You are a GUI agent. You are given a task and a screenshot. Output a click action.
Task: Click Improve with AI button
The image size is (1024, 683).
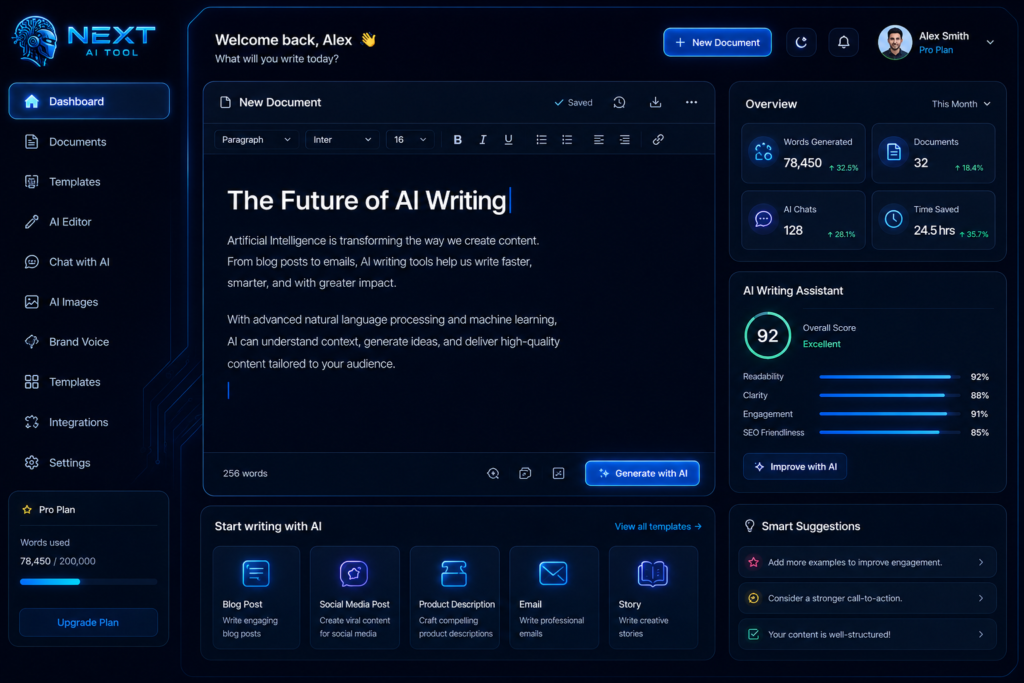pos(795,467)
